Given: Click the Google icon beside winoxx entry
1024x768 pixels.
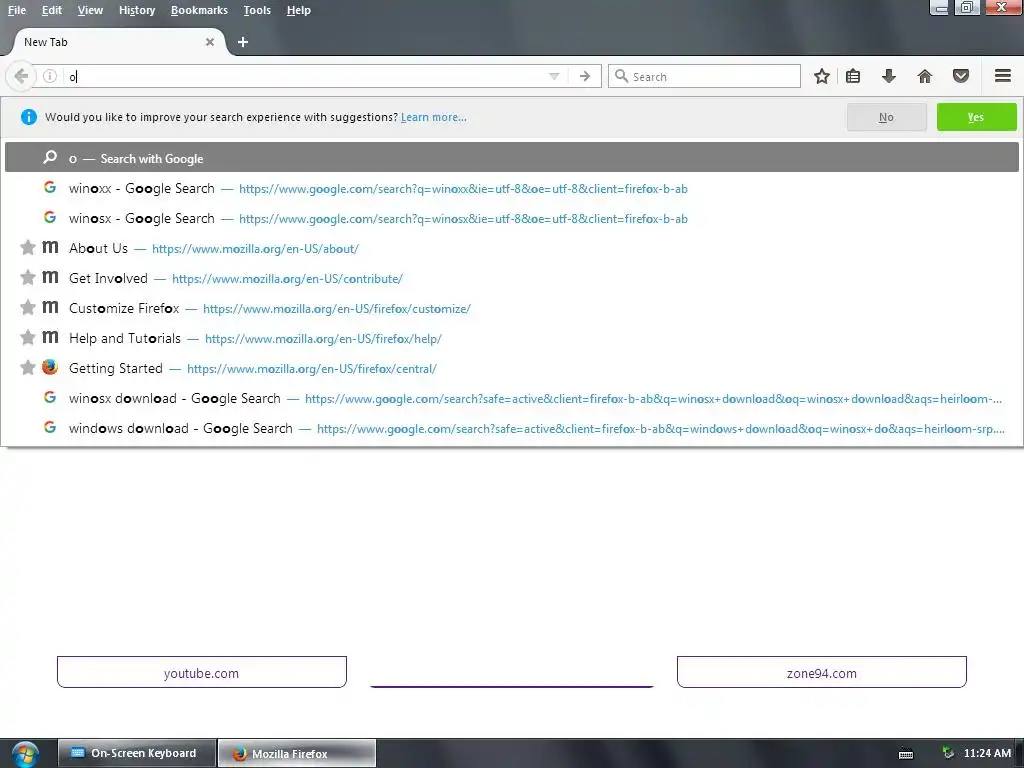Looking at the screenshot, I should click(x=50, y=187).
